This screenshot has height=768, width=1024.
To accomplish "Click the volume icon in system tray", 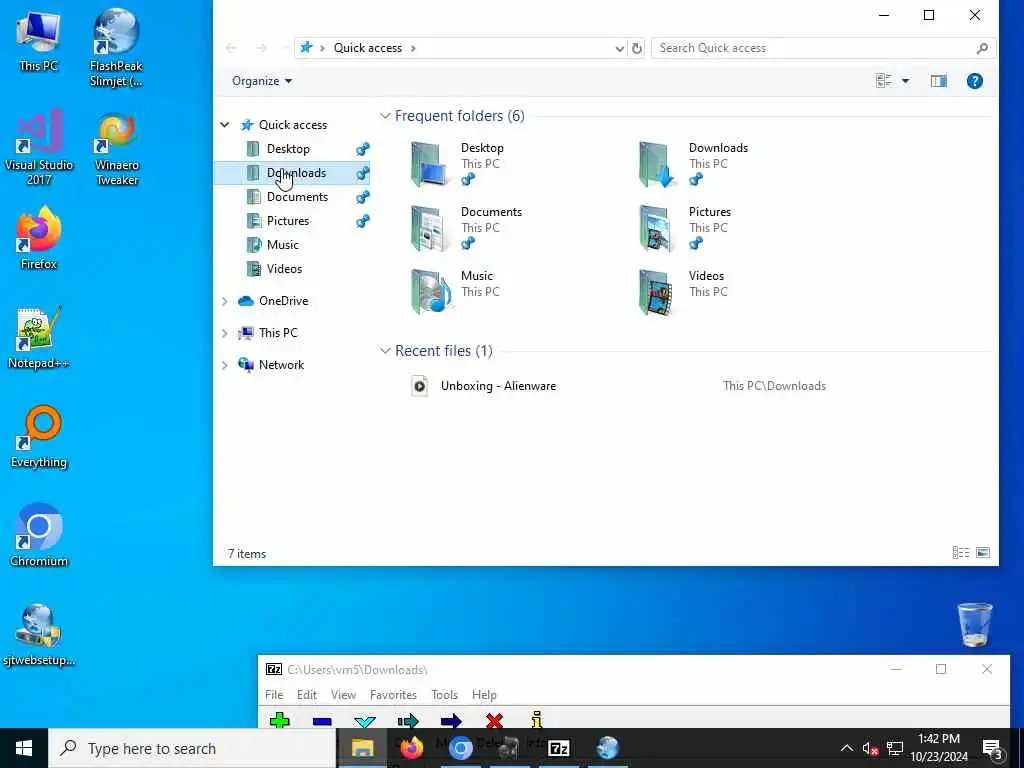I will tap(870, 748).
